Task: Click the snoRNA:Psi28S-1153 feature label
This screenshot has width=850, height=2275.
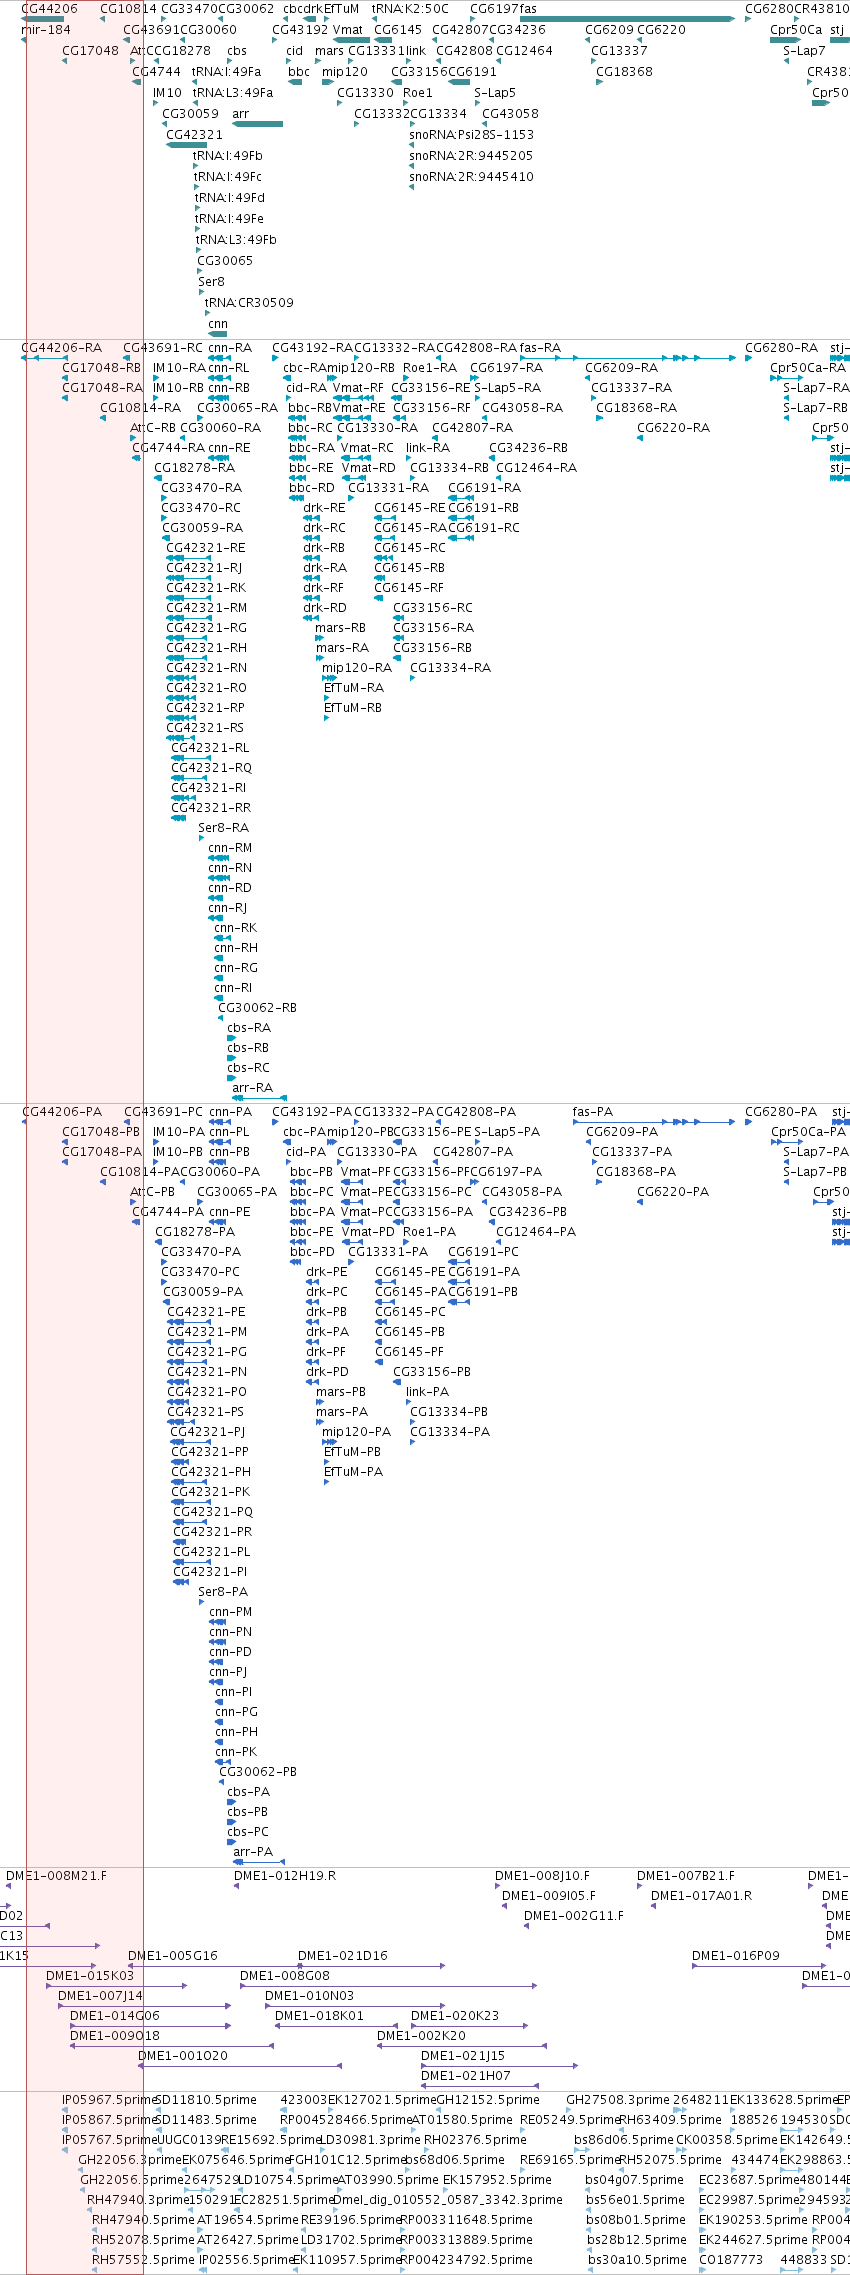Action: click(471, 135)
